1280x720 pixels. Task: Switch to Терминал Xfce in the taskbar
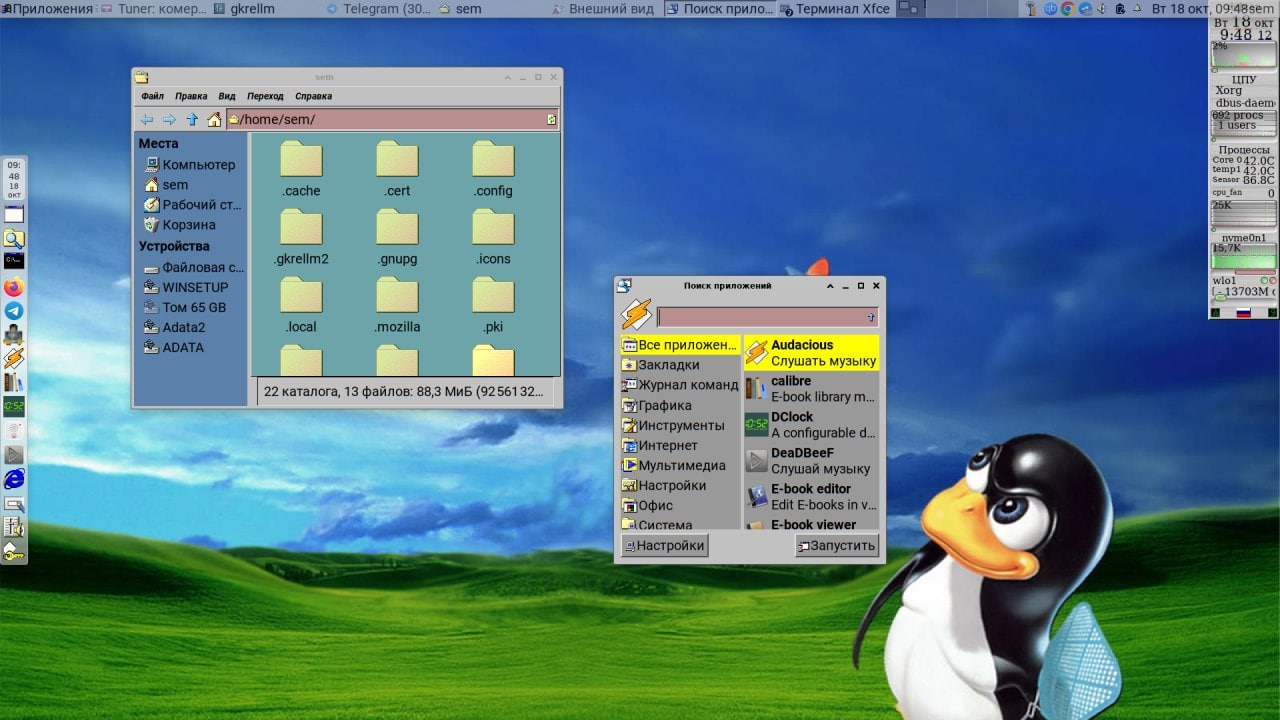(837, 9)
